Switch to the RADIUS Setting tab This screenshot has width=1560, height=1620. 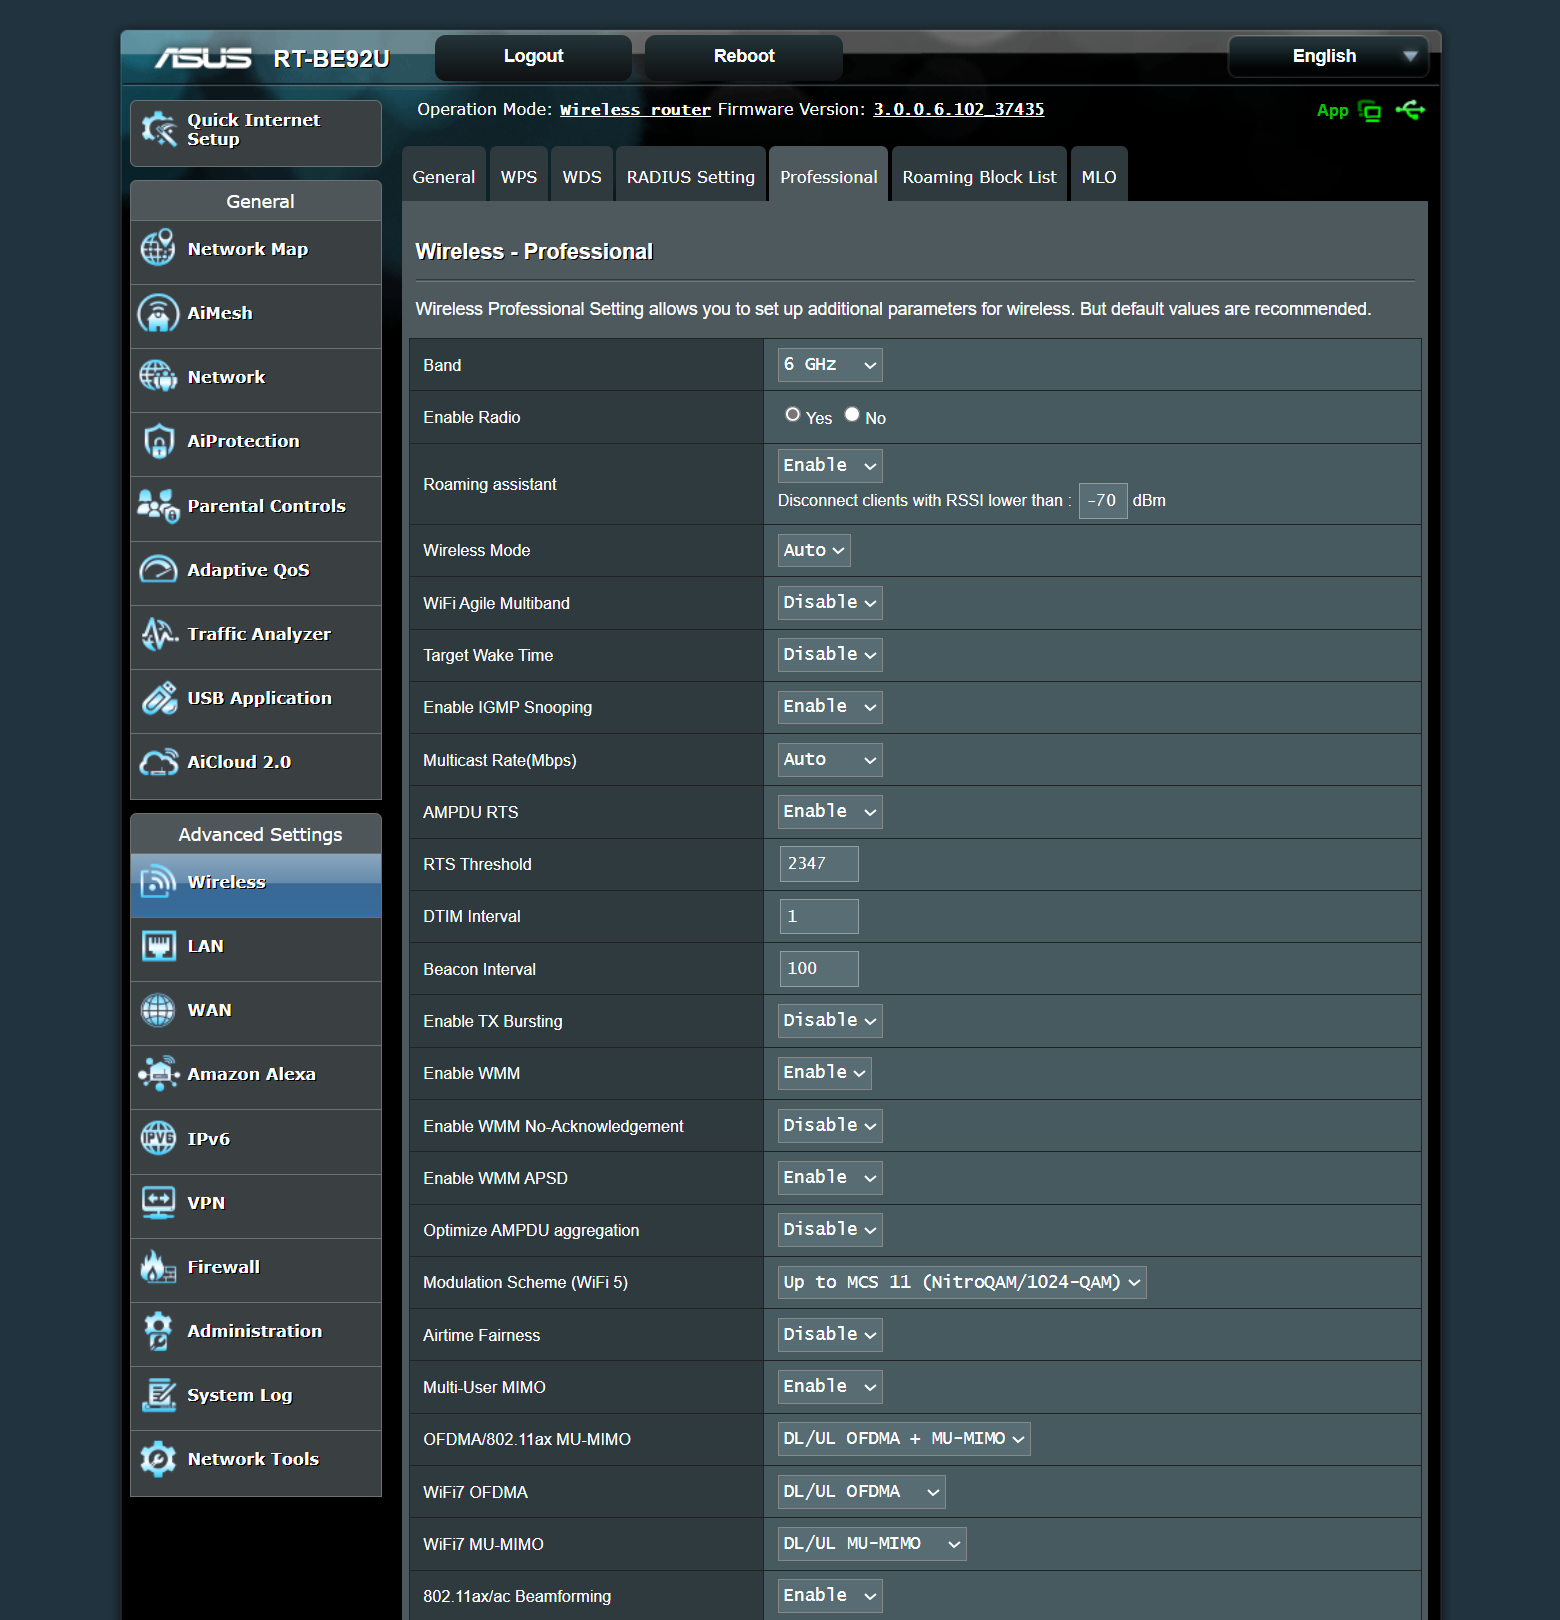[x=691, y=175]
